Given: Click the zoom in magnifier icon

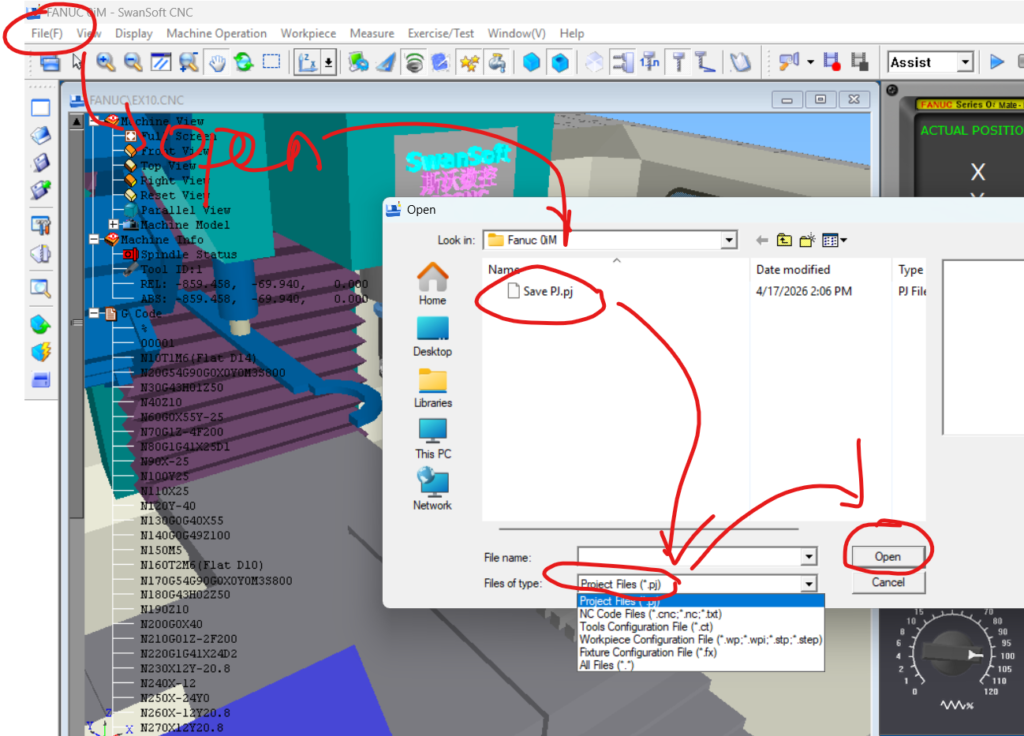Looking at the screenshot, I should coord(105,62).
